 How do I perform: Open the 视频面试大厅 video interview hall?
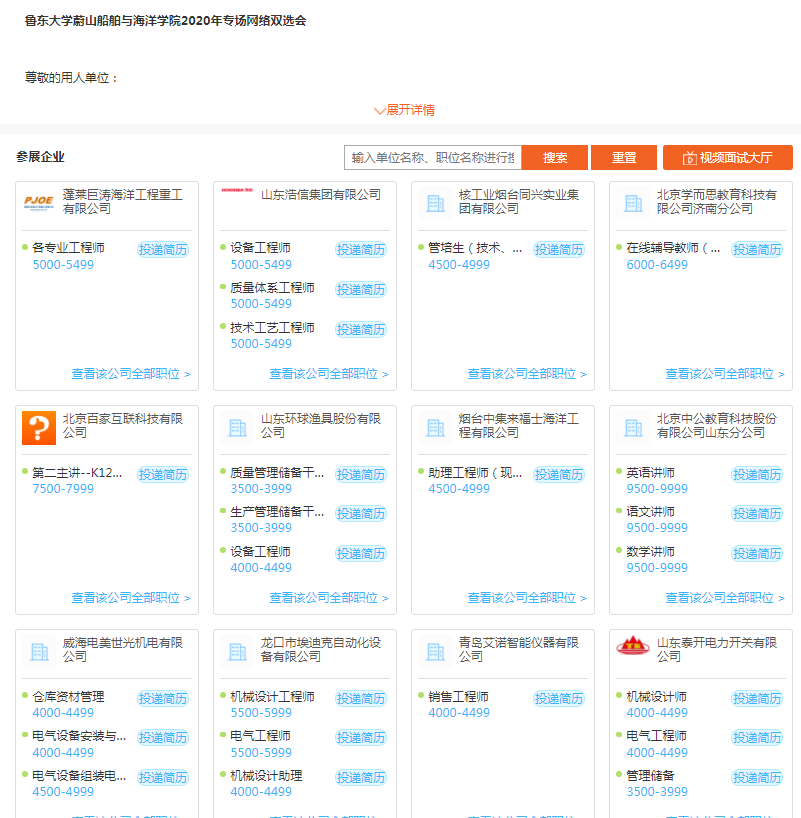727,158
